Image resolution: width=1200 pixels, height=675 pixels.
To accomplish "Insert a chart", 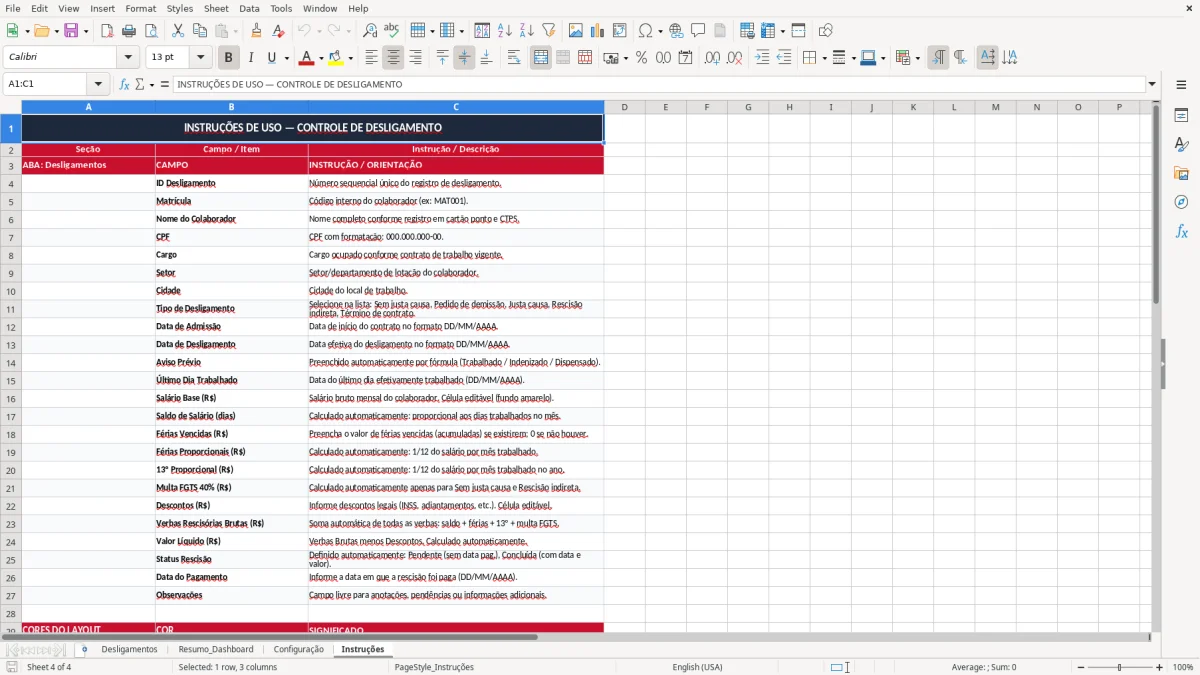I will (598, 31).
